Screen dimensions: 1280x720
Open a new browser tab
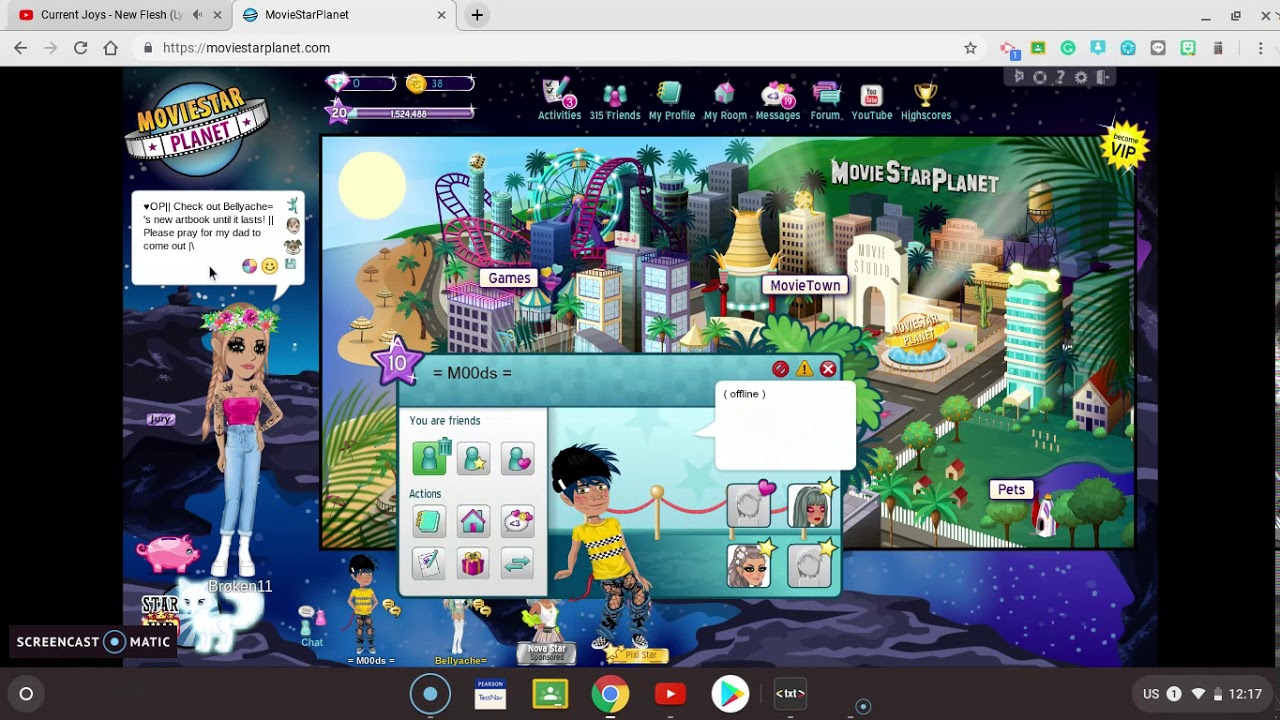[x=477, y=15]
